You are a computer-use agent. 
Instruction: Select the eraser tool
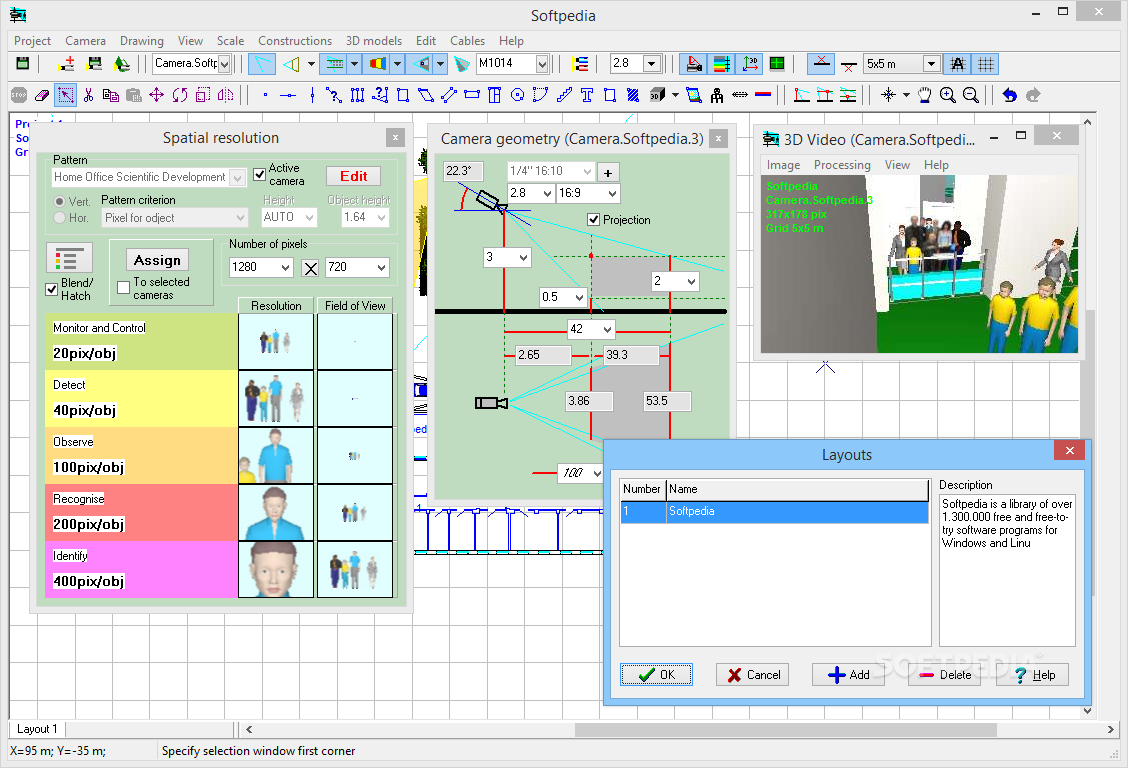(42, 95)
